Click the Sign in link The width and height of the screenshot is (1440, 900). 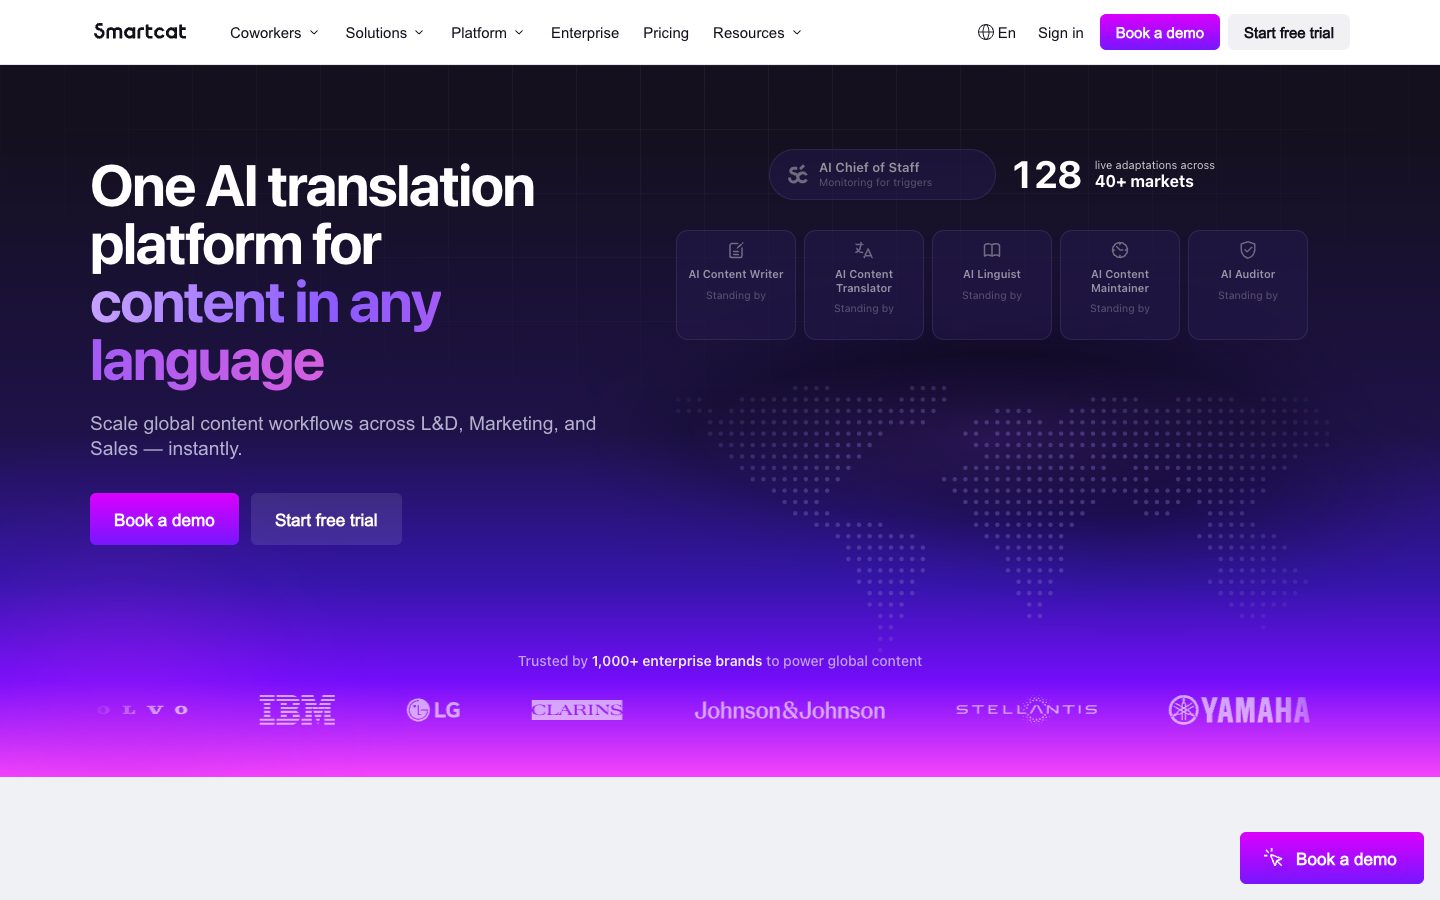[x=1060, y=33]
